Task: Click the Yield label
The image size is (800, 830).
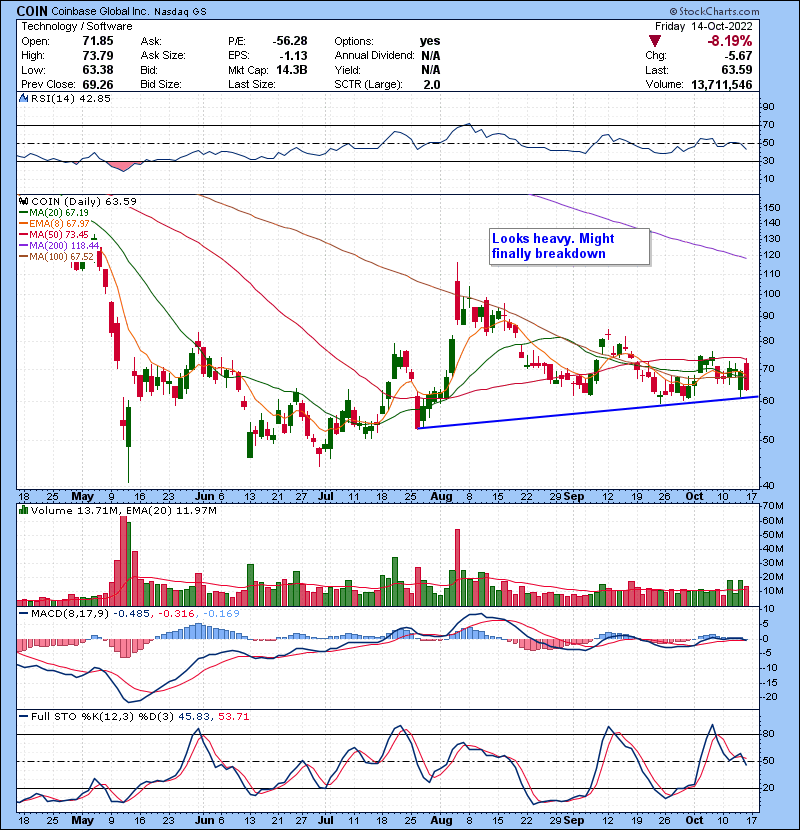Action: 347,70
